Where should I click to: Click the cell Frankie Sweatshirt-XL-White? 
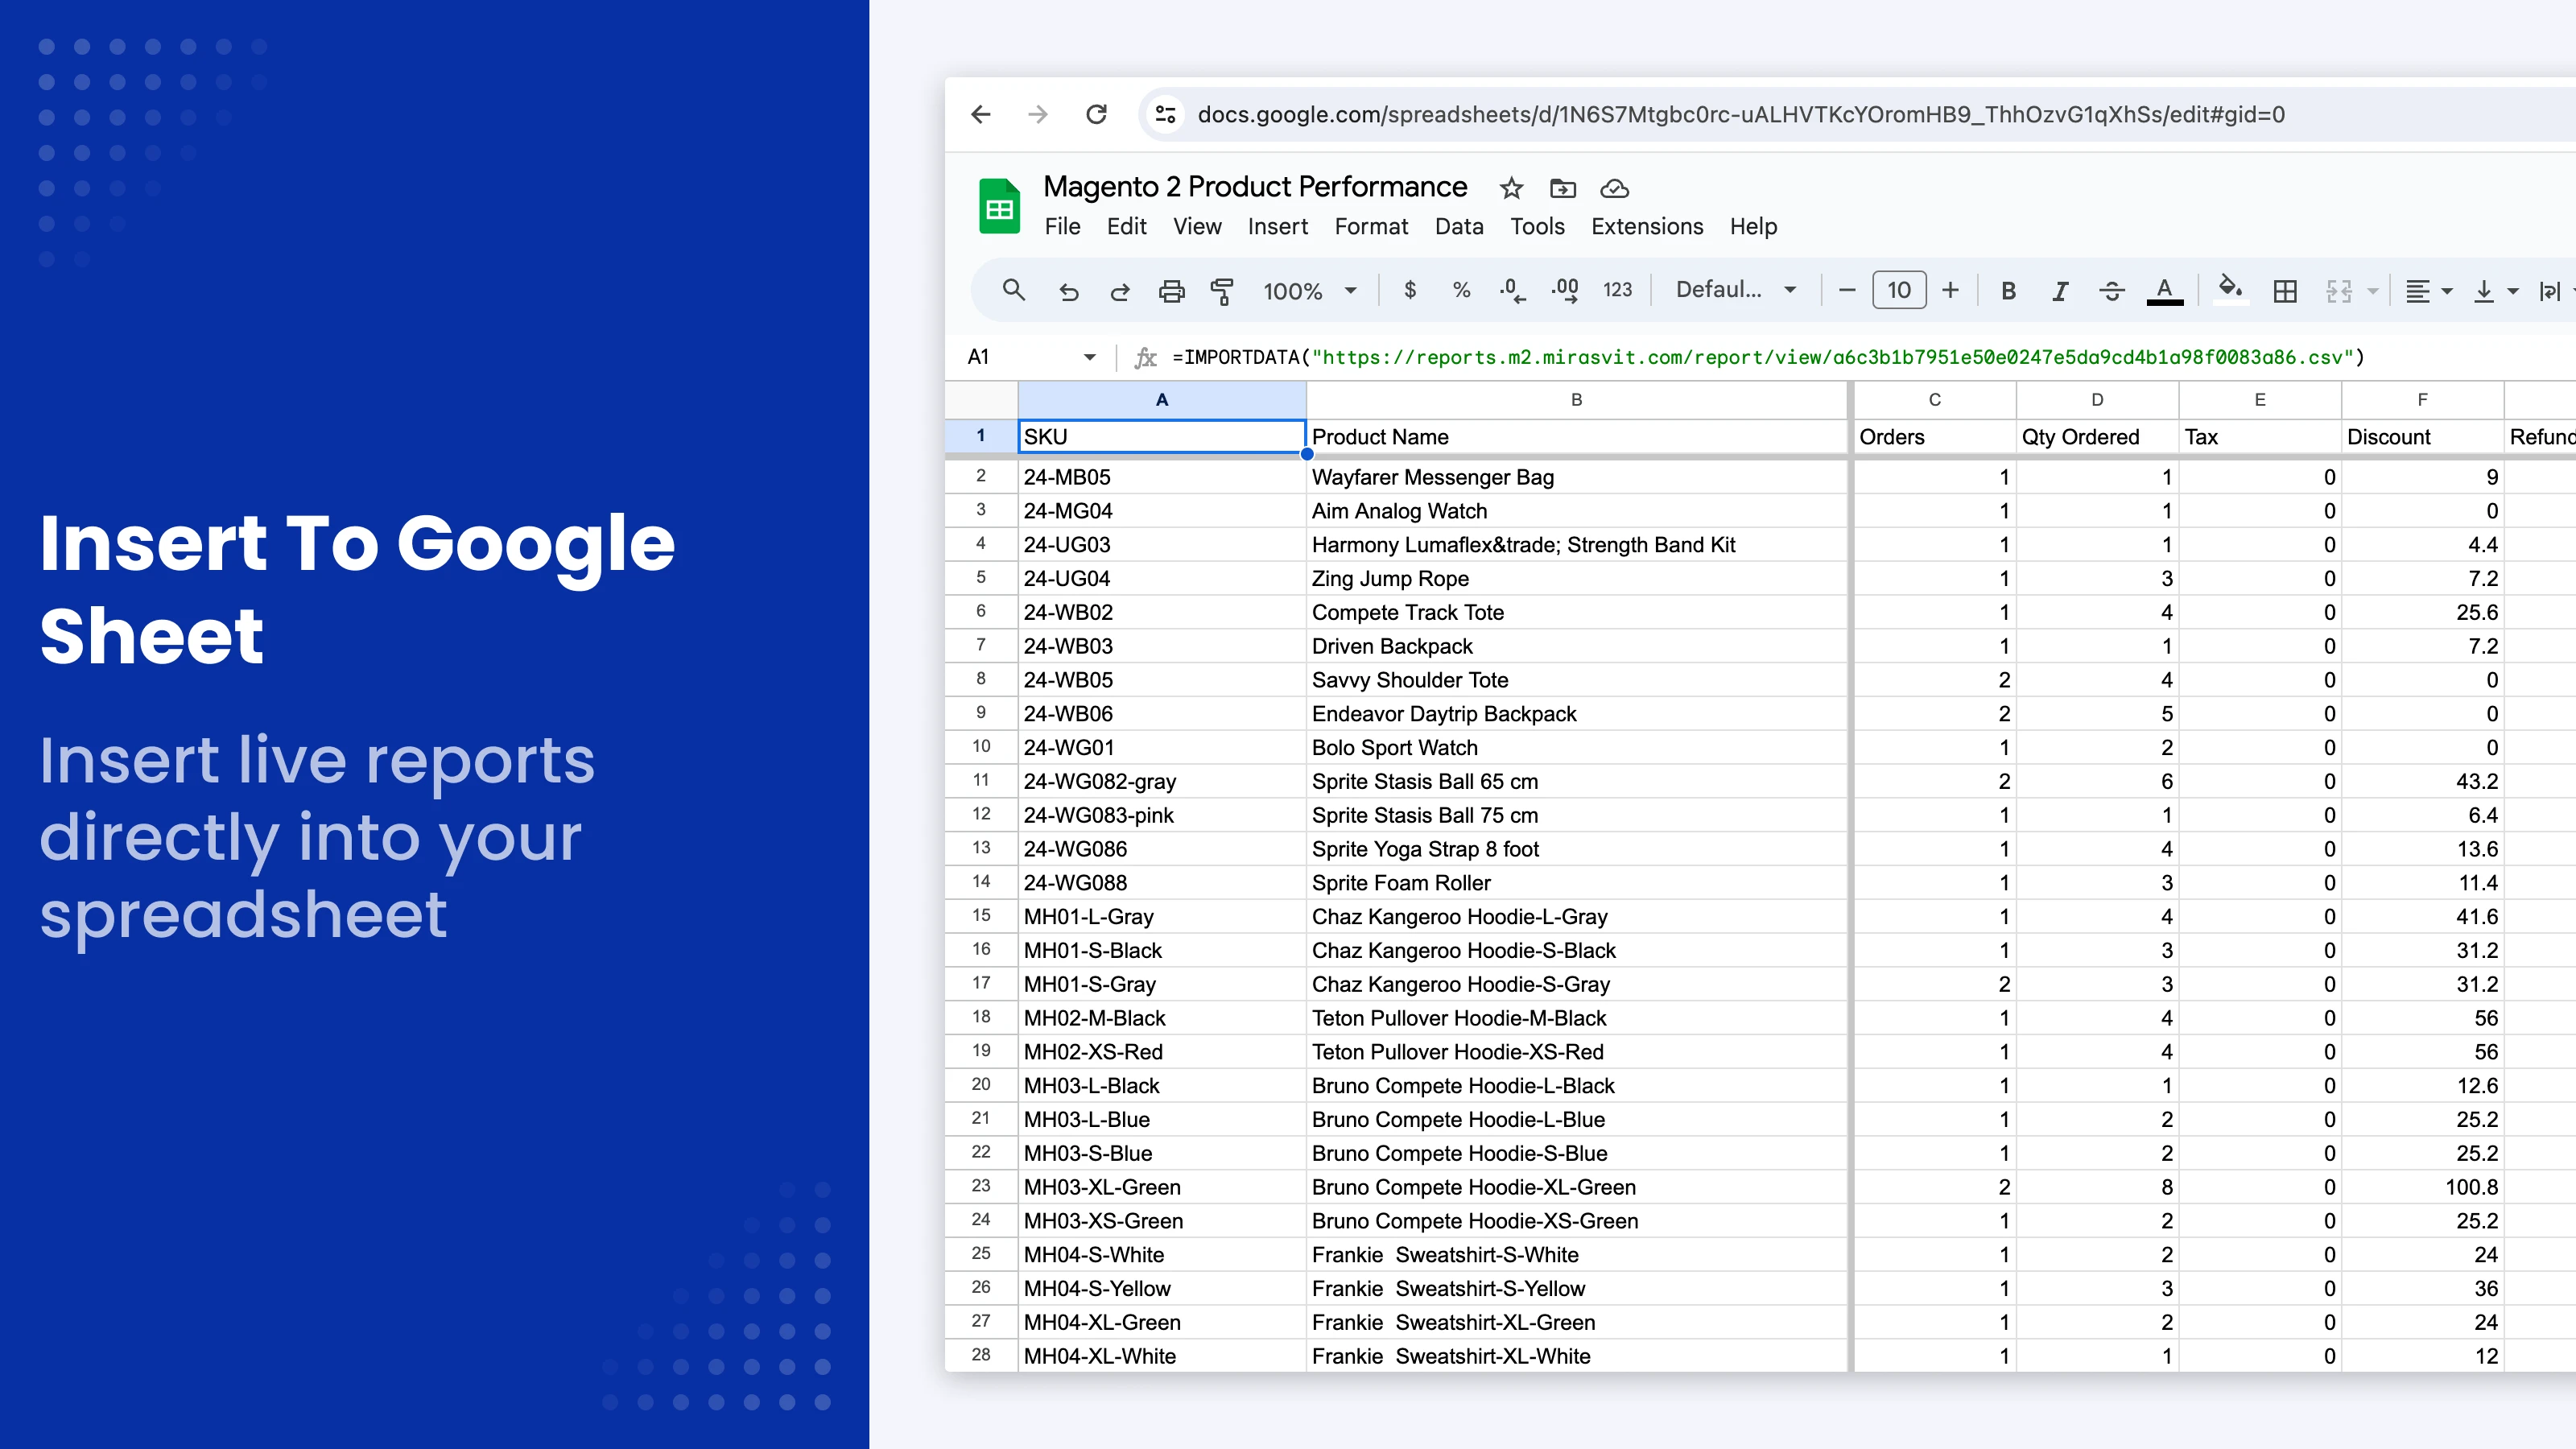(x=1577, y=1356)
